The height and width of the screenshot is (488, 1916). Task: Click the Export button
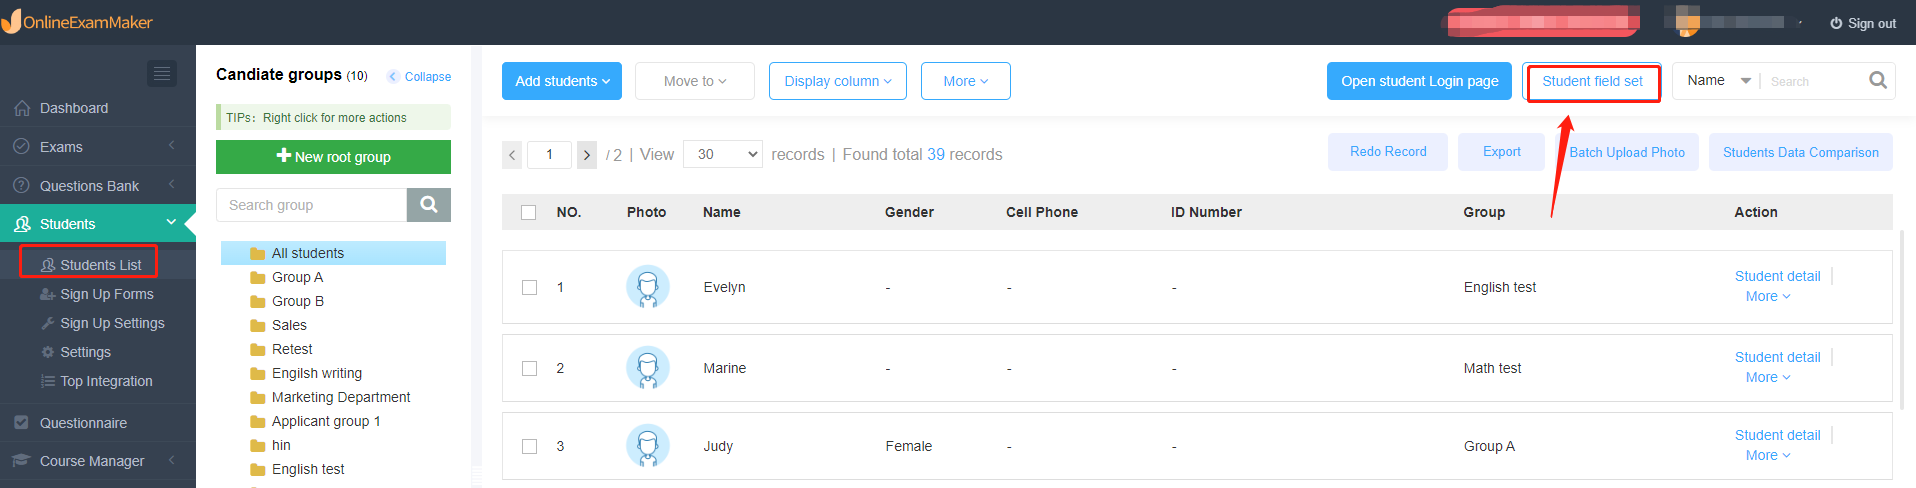(x=1501, y=152)
